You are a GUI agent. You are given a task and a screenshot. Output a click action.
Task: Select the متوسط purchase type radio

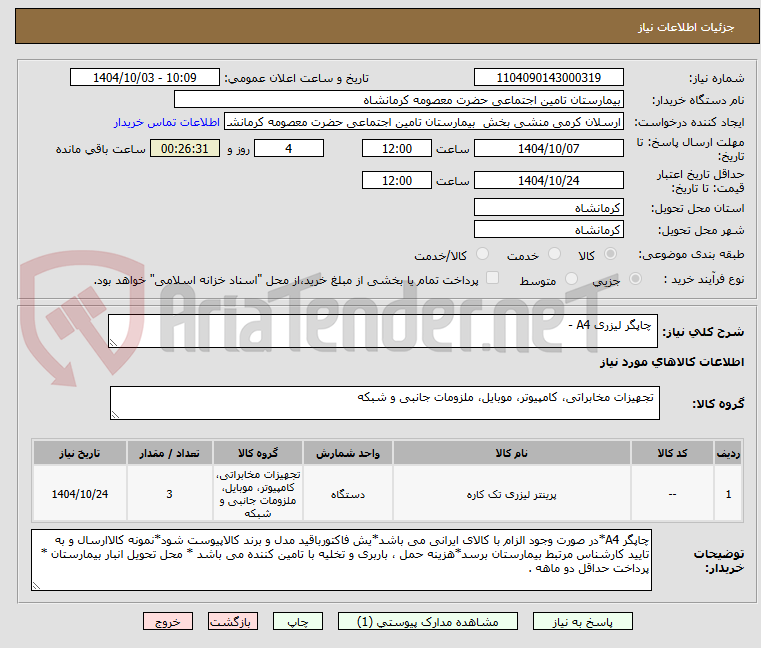pyautogui.click(x=571, y=279)
